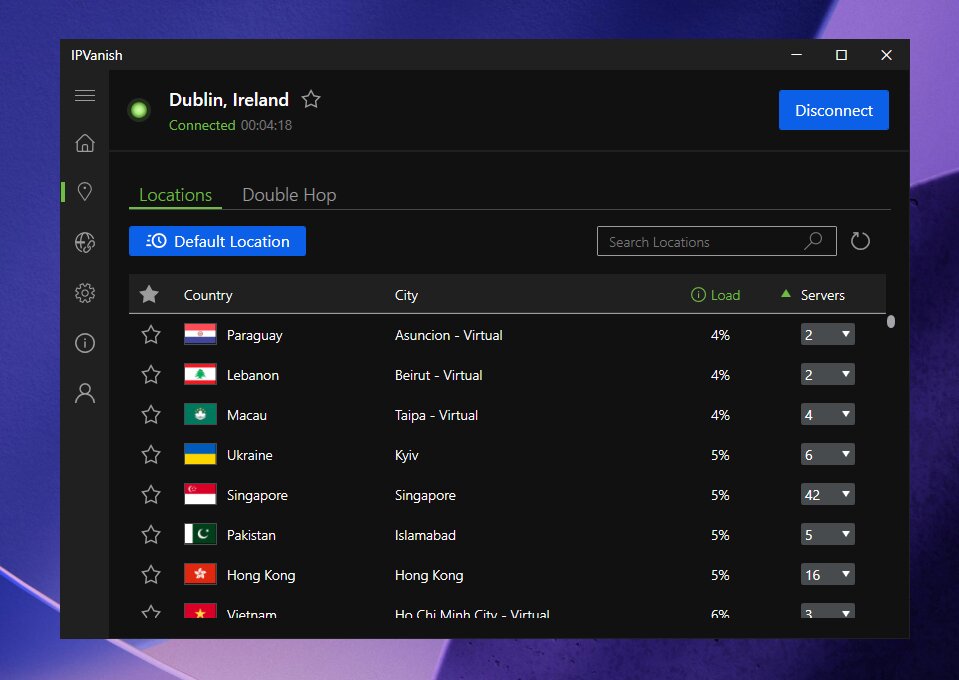Screen dimensions: 959x680
Task: Close the IPVanish window
Action: [886, 54]
